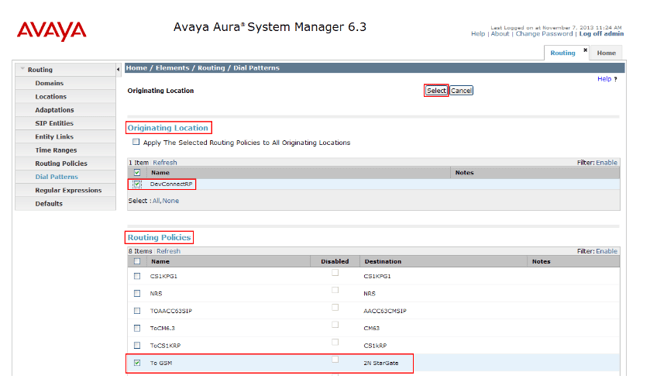Sort Originating Location table by Name

point(160,172)
